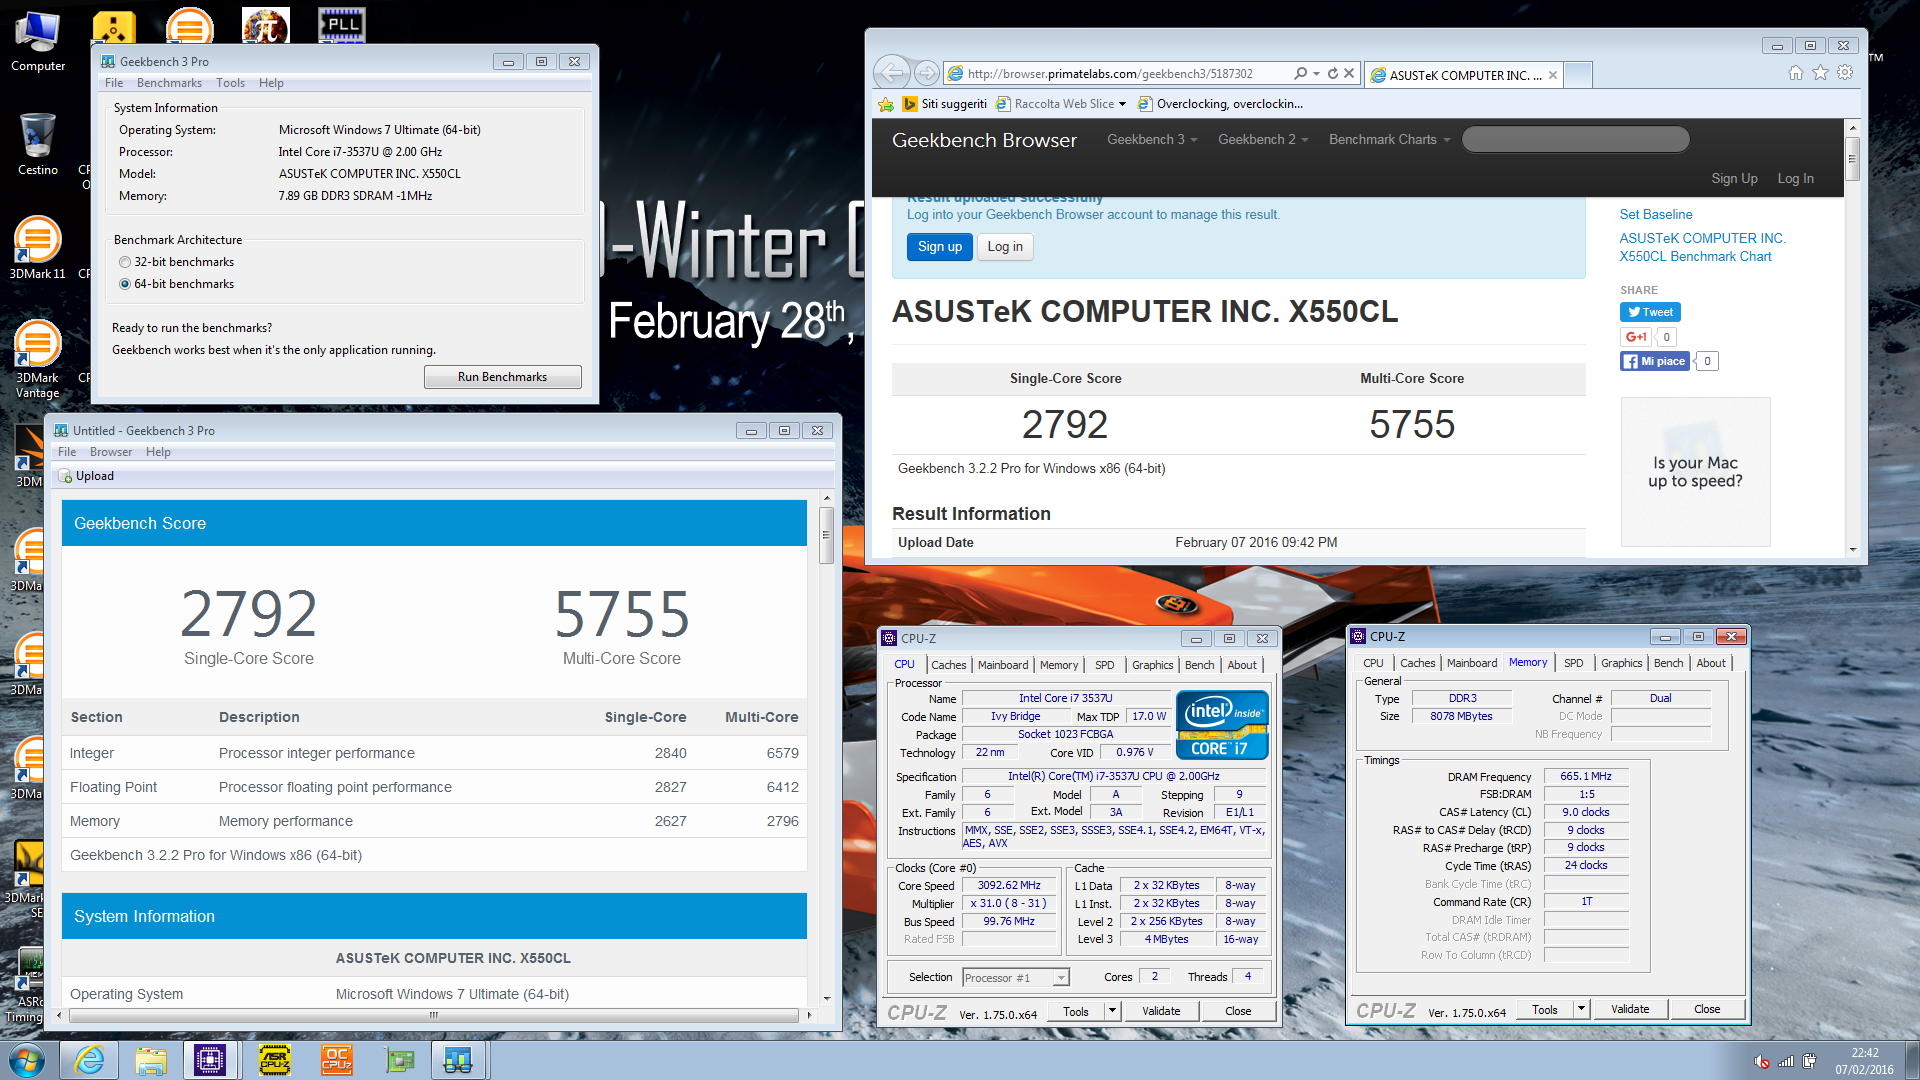Viewport: 1920px width, 1080px height.
Task: Refresh the Geekbench Browser page
Action: (1333, 73)
